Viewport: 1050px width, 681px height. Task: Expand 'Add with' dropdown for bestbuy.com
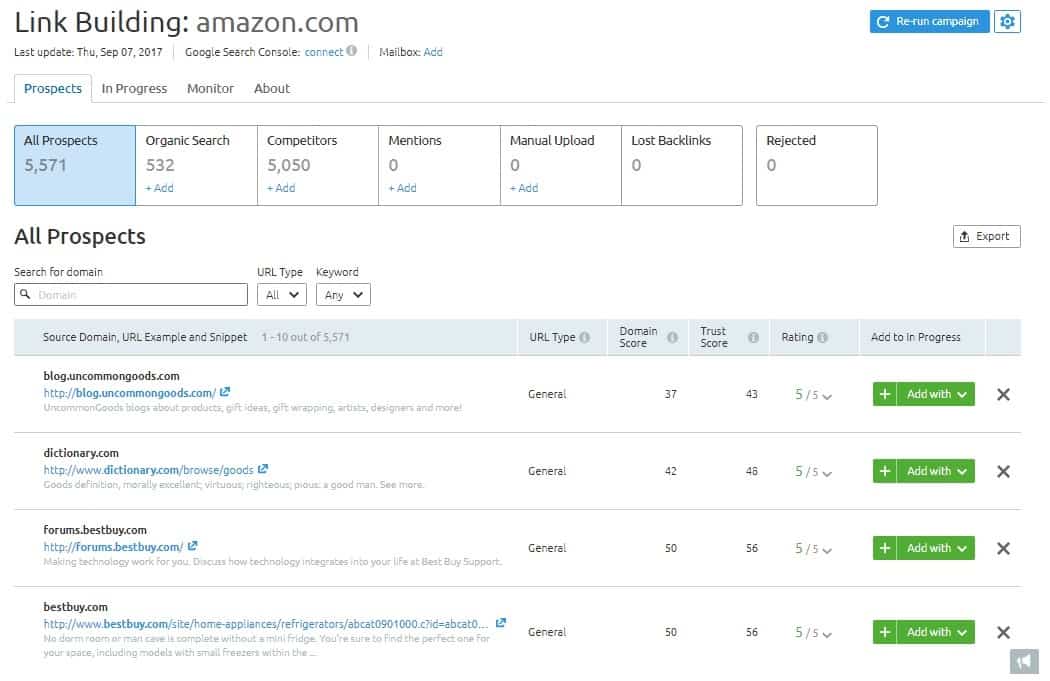point(936,632)
